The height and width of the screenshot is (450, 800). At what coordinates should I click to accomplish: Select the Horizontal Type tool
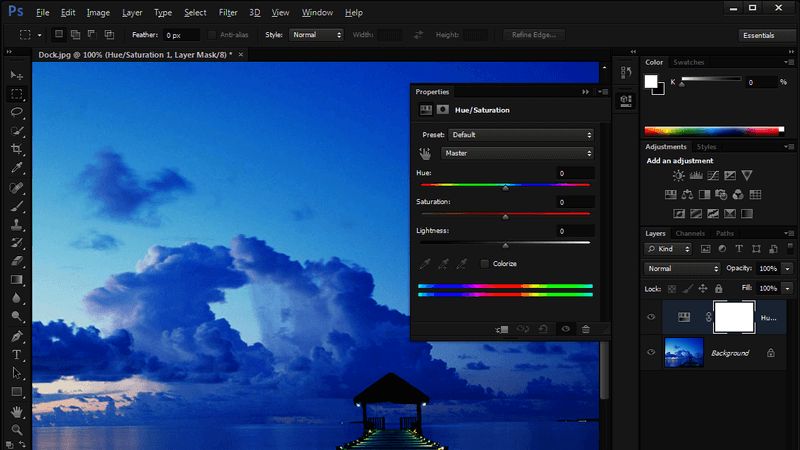pos(16,355)
